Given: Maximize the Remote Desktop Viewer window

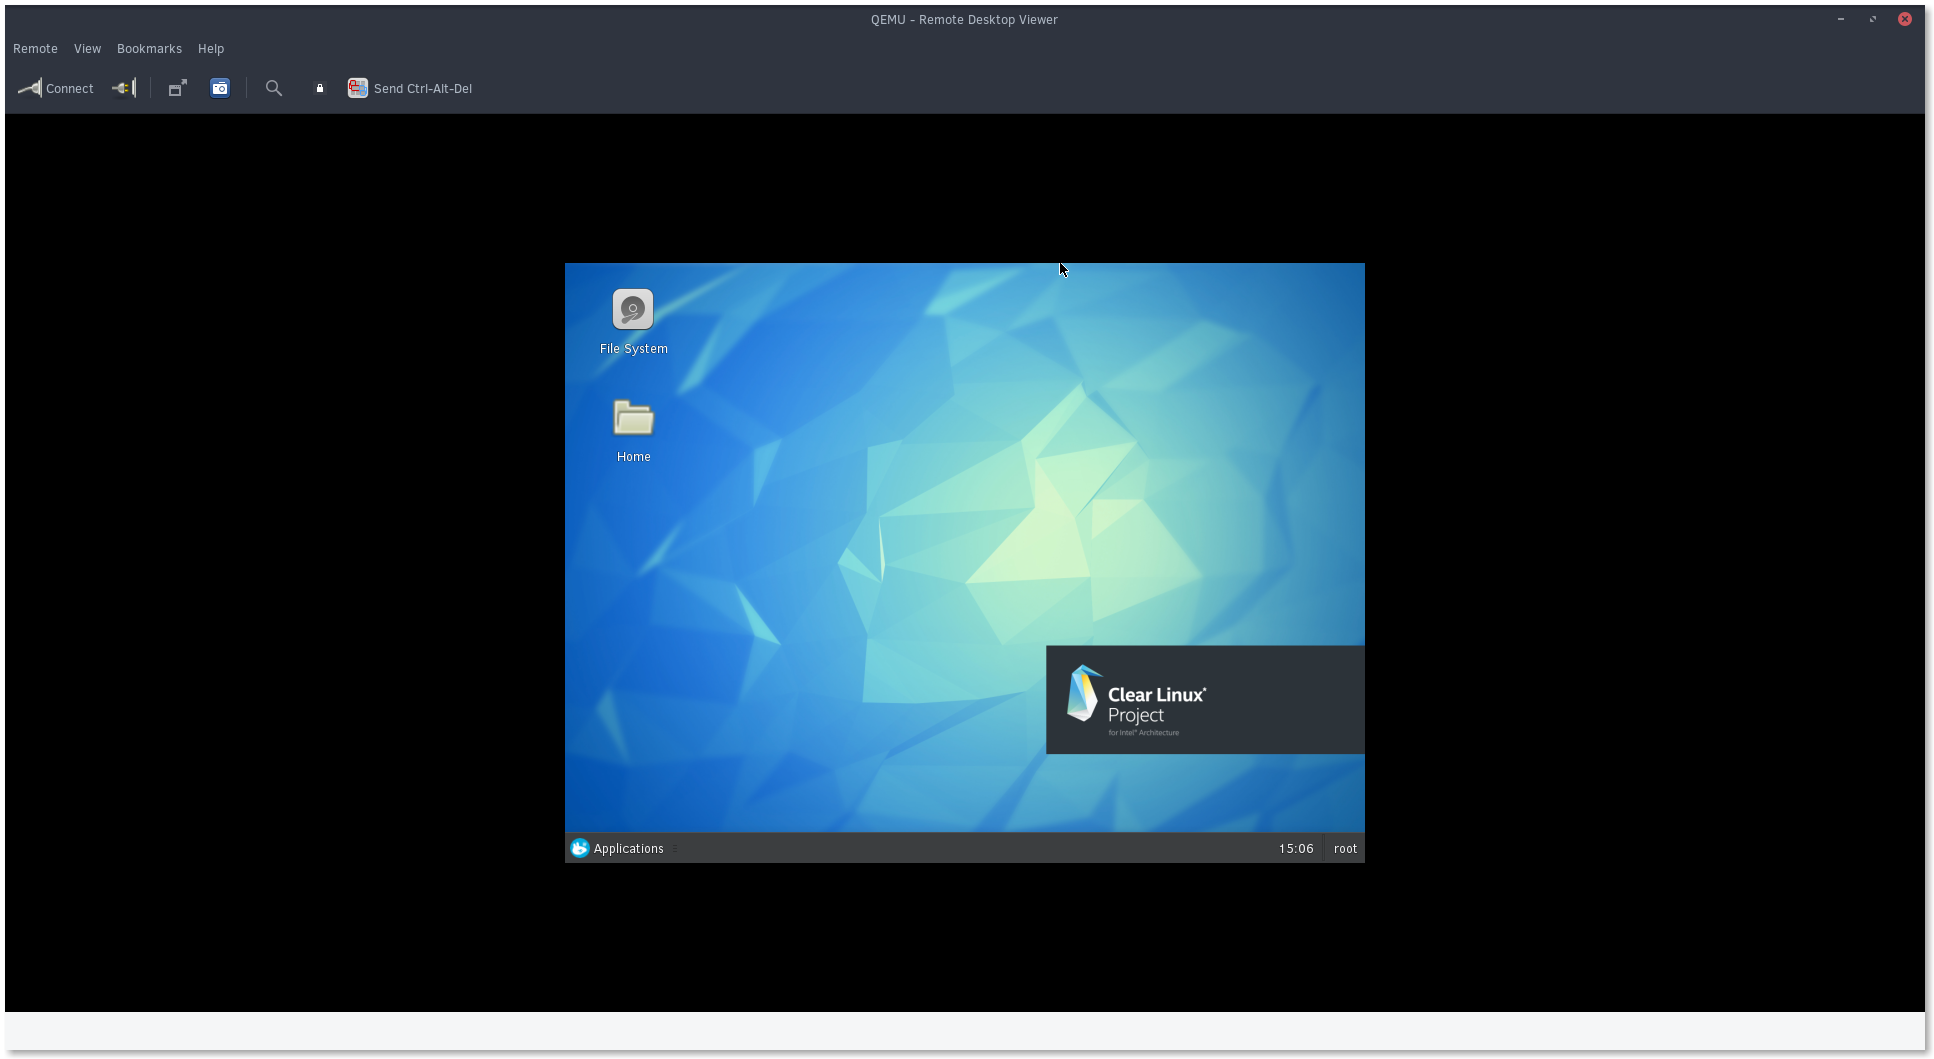Looking at the screenshot, I should [1873, 19].
